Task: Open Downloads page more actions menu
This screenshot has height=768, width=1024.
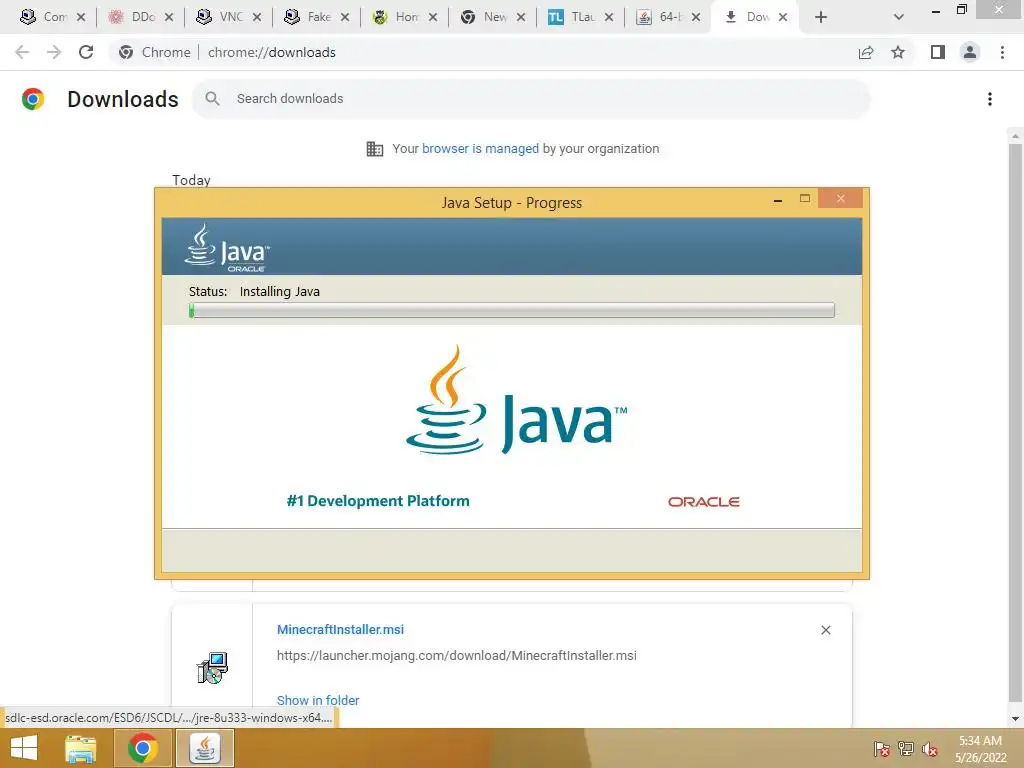Action: tap(990, 99)
